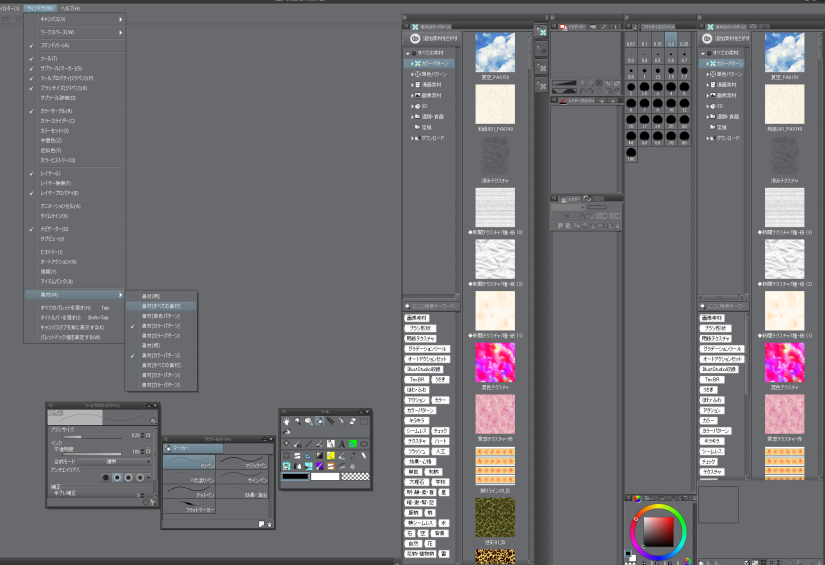Select the black main color swatch in tool palette
This screenshot has width=825, height=565.
coord(294,477)
